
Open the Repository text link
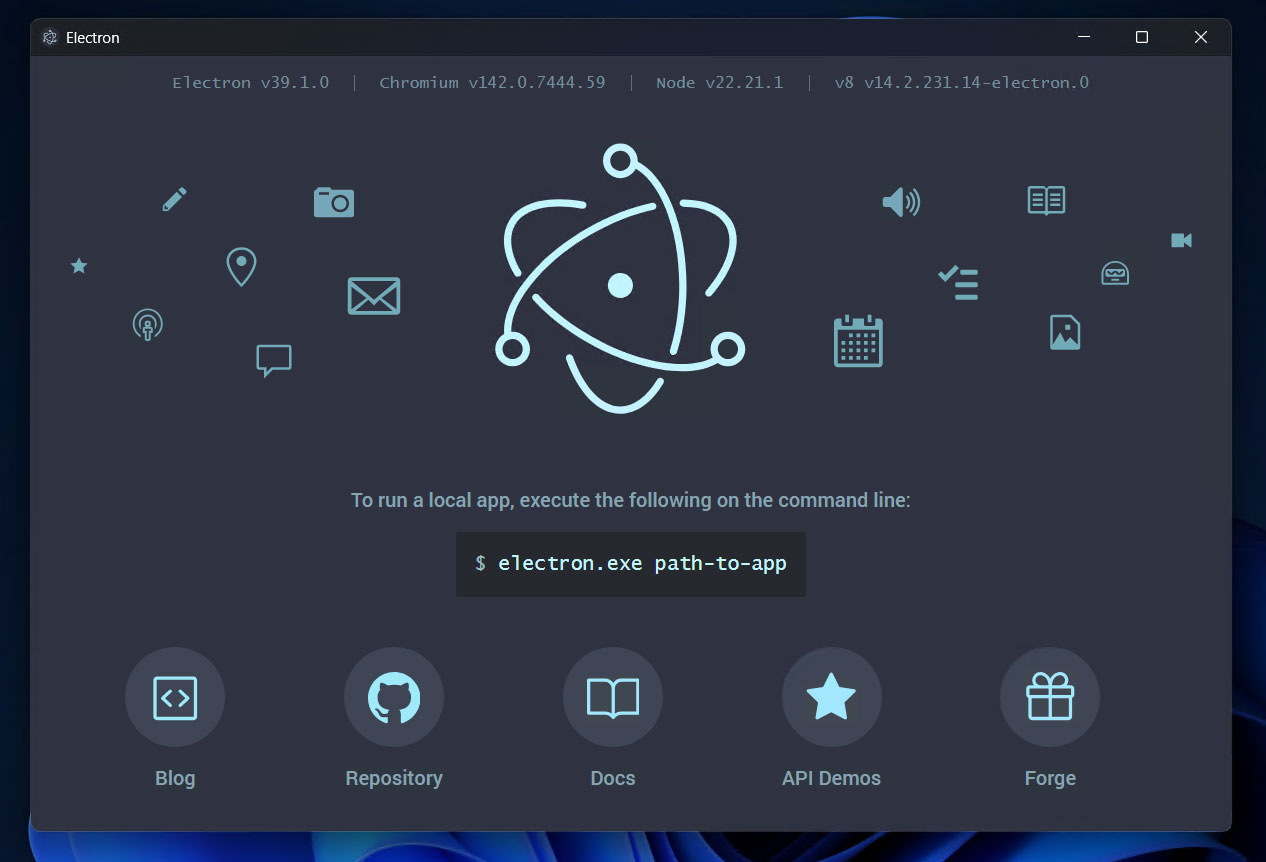(x=394, y=778)
